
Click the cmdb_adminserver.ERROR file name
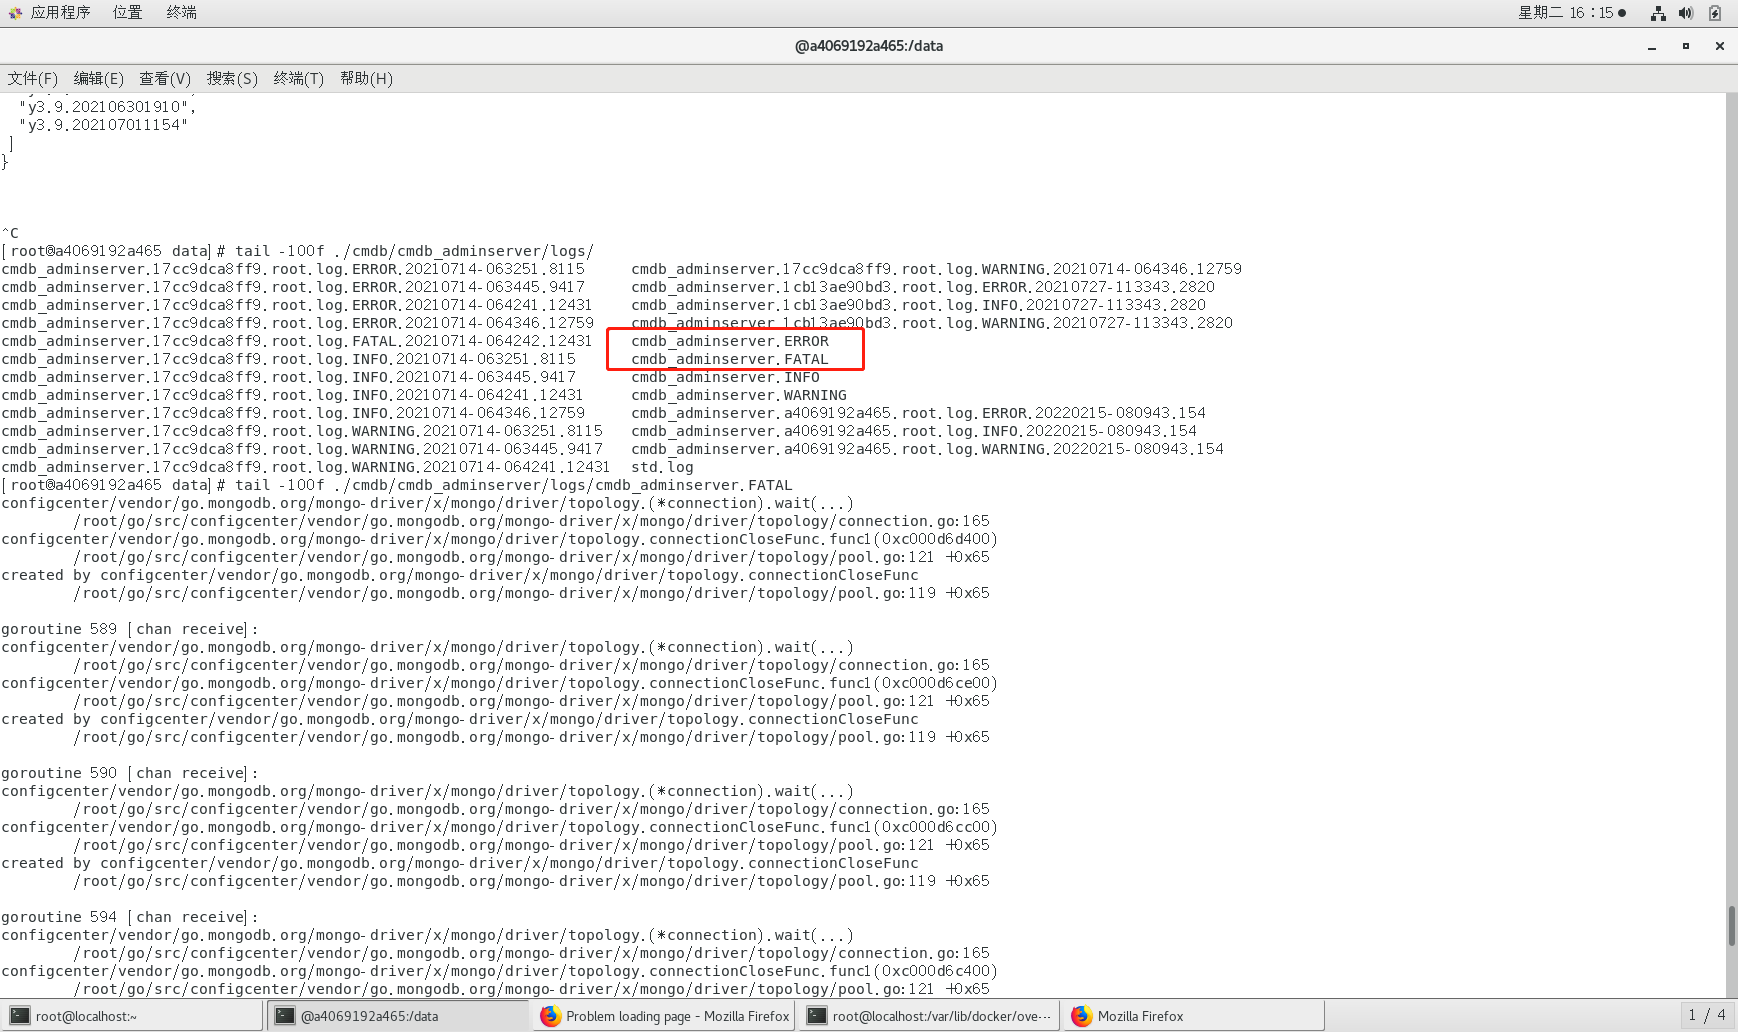tap(730, 341)
